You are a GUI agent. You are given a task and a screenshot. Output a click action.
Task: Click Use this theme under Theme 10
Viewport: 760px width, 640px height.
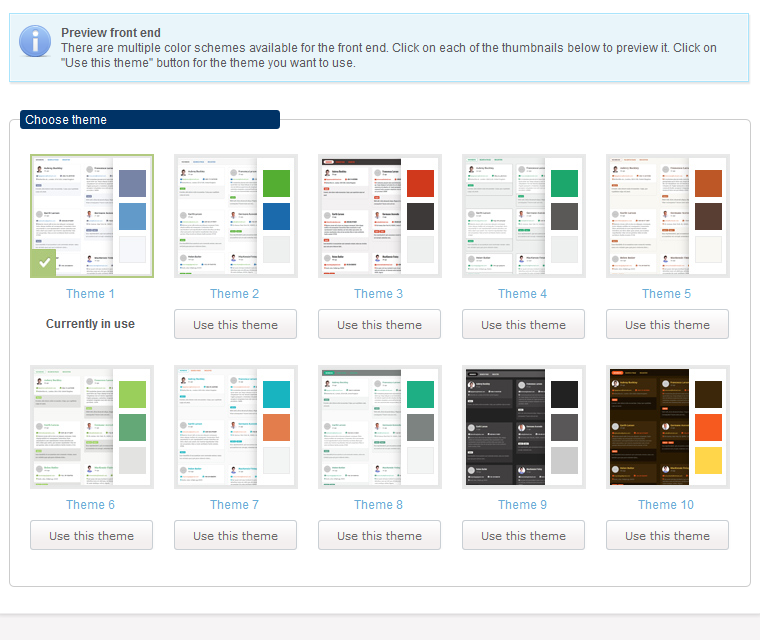click(667, 535)
